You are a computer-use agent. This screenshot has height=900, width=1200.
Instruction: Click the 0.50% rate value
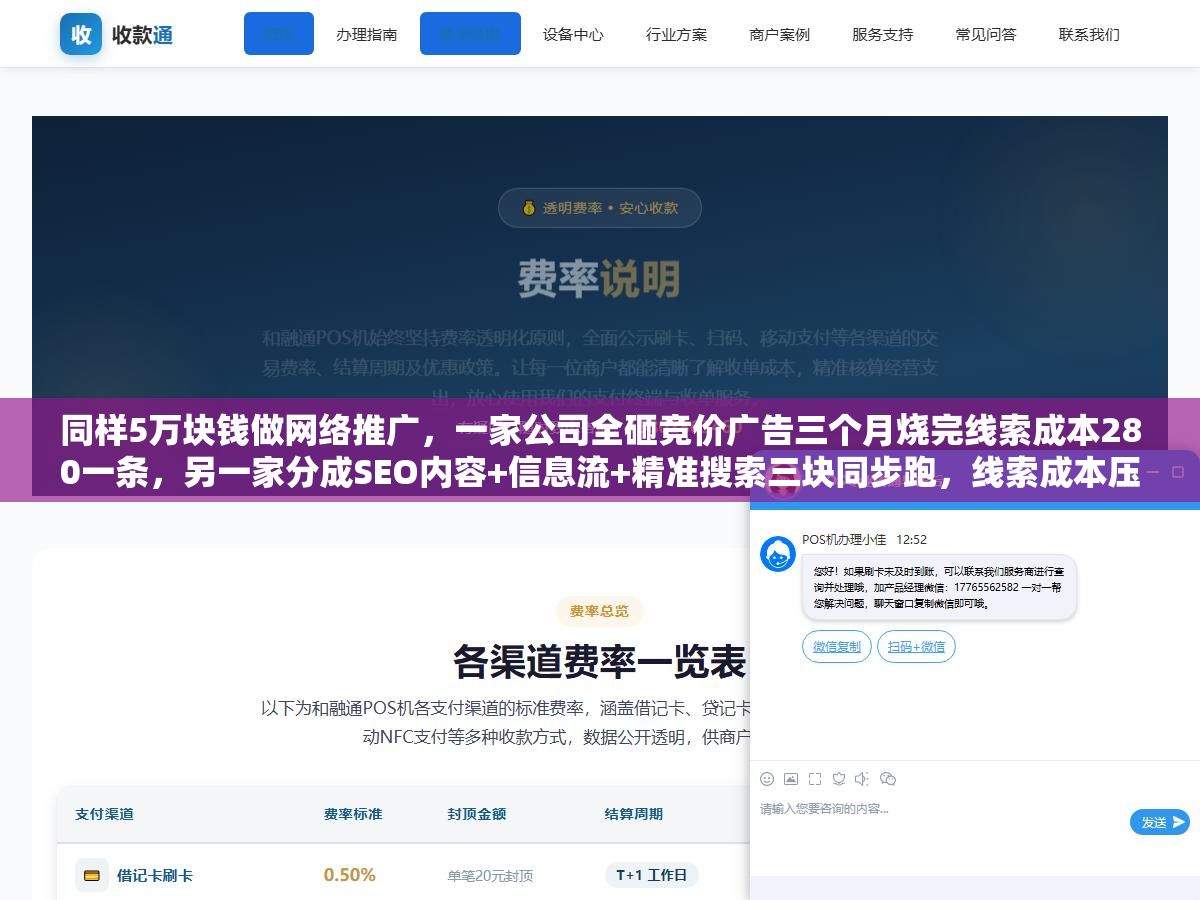349,875
